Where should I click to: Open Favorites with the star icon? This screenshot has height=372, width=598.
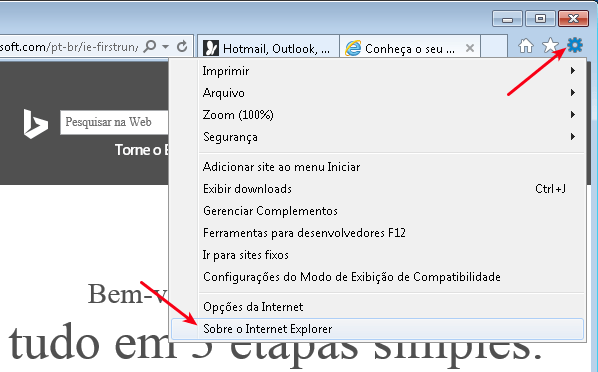pos(550,46)
